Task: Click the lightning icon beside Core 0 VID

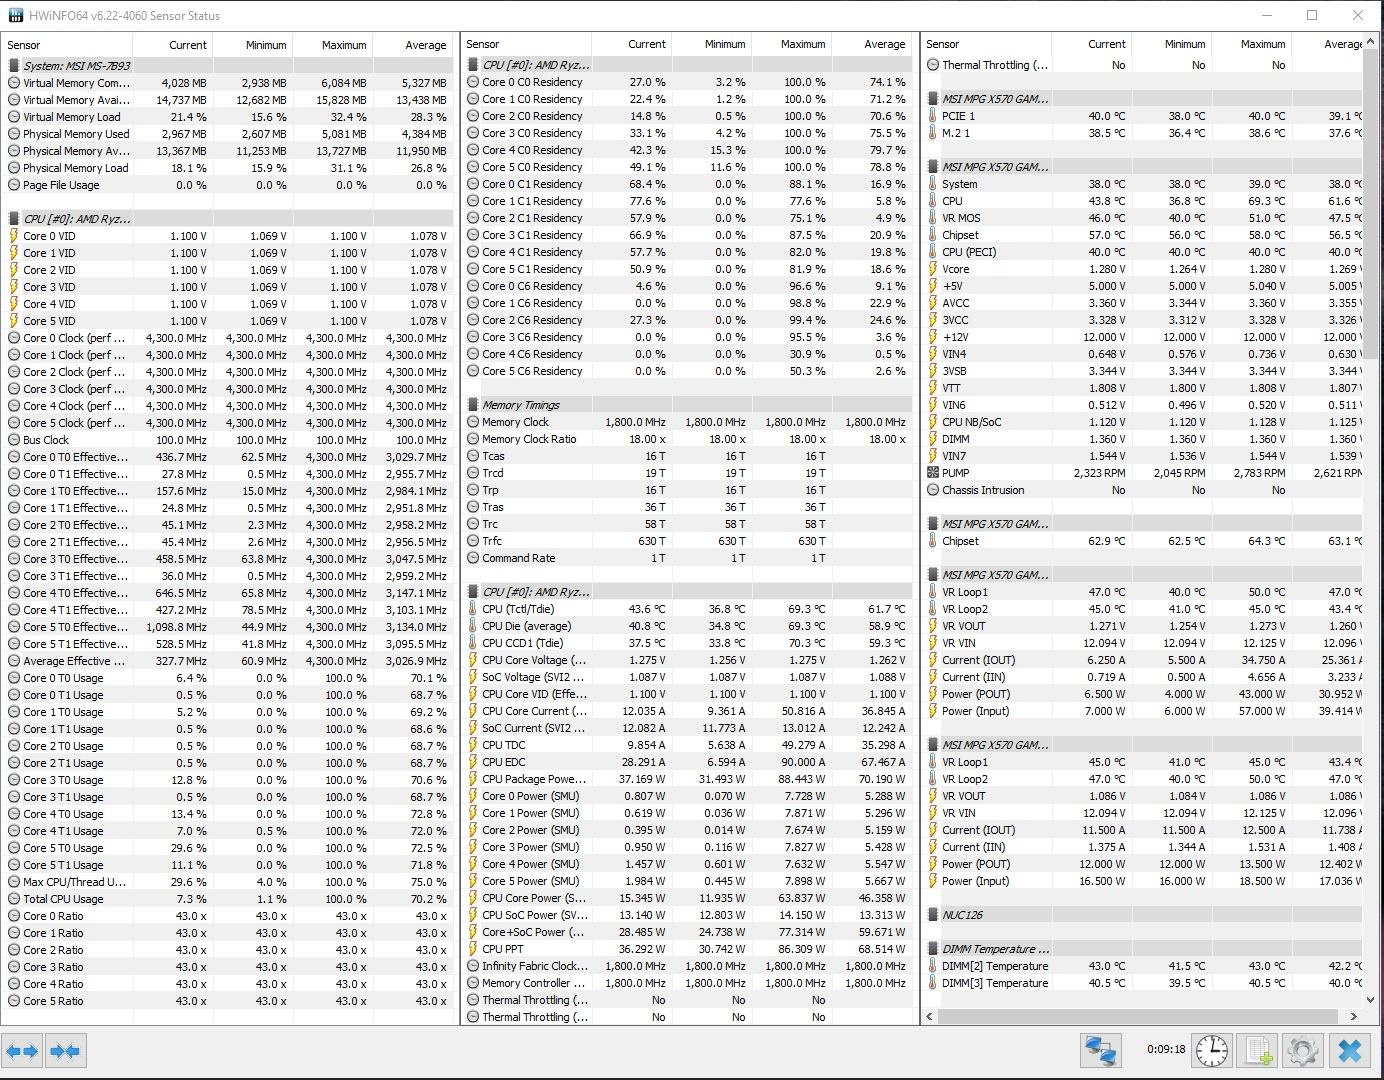Action: [x=14, y=236]
